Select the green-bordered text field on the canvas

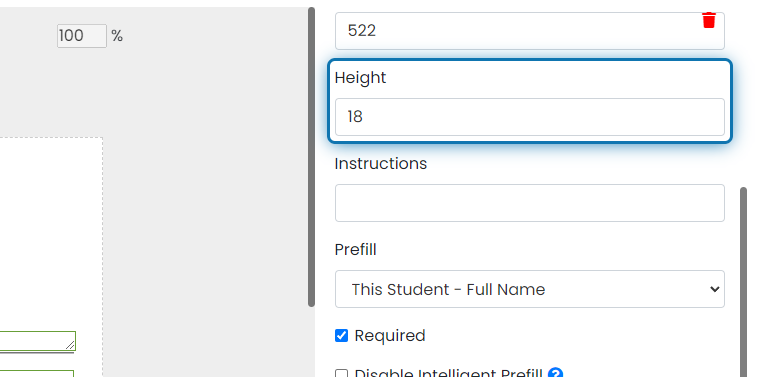point(38,341)
